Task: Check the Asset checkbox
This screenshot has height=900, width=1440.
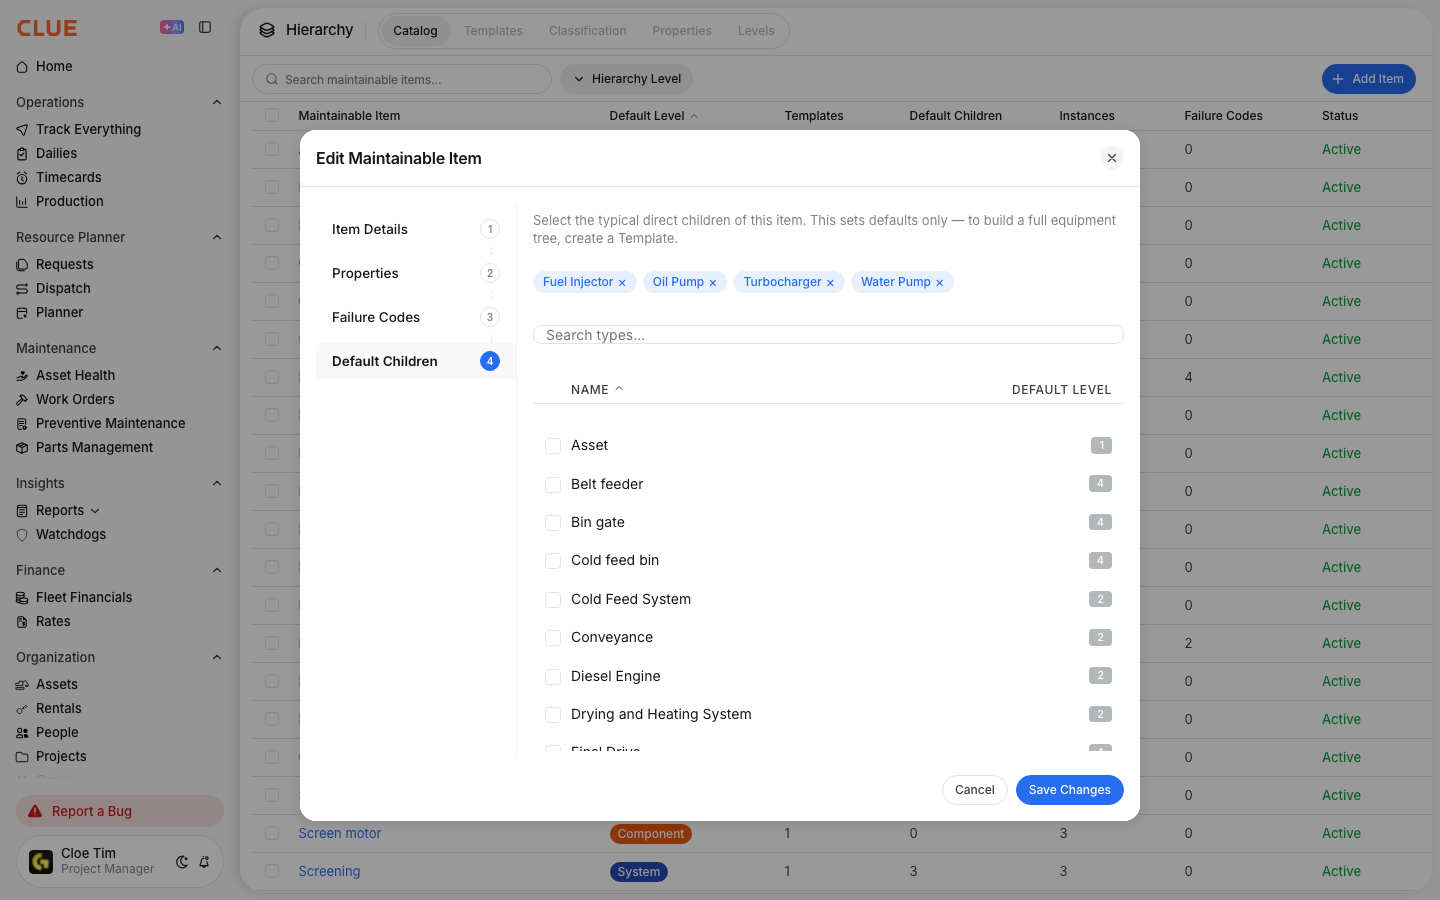Action: [x=553, y=446]
